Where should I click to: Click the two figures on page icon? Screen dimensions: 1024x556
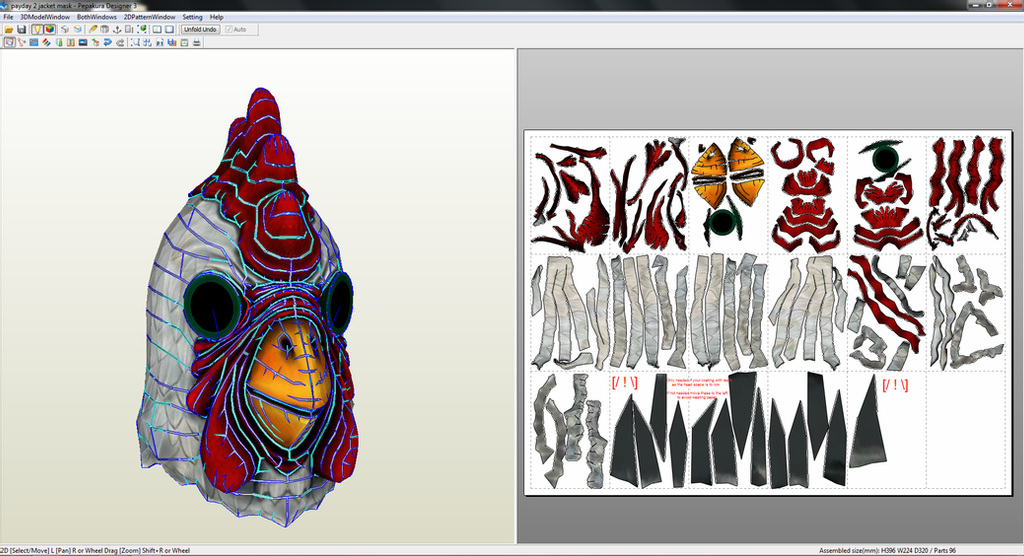tap(159, 42)
